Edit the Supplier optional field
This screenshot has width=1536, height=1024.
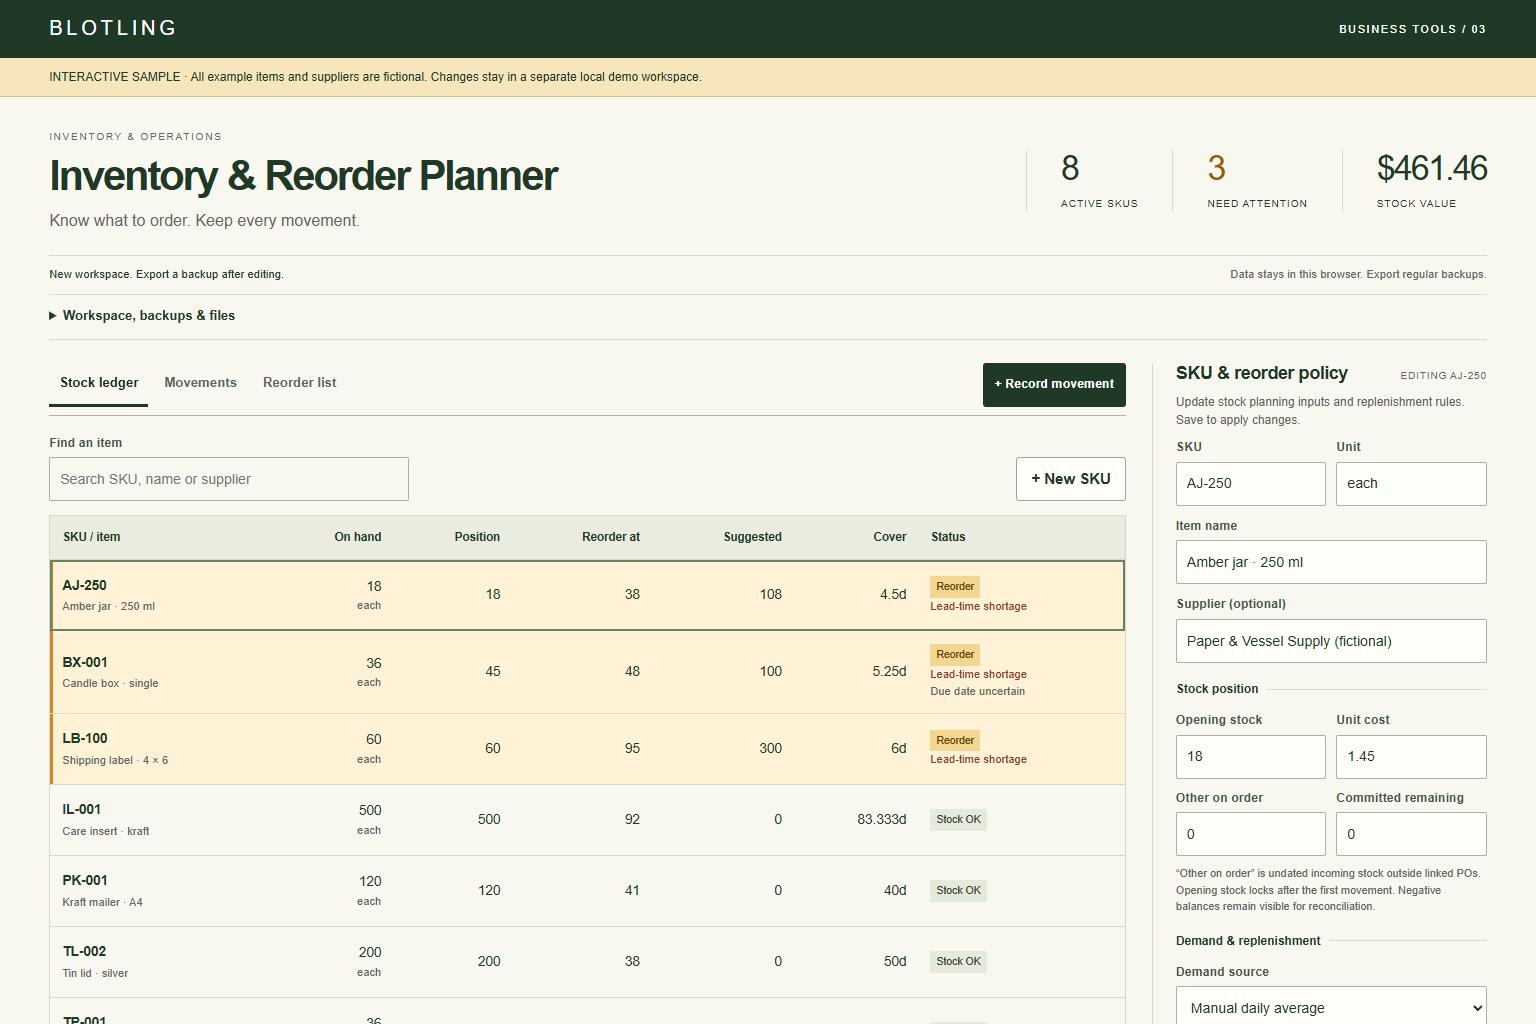click(1331, 641)
